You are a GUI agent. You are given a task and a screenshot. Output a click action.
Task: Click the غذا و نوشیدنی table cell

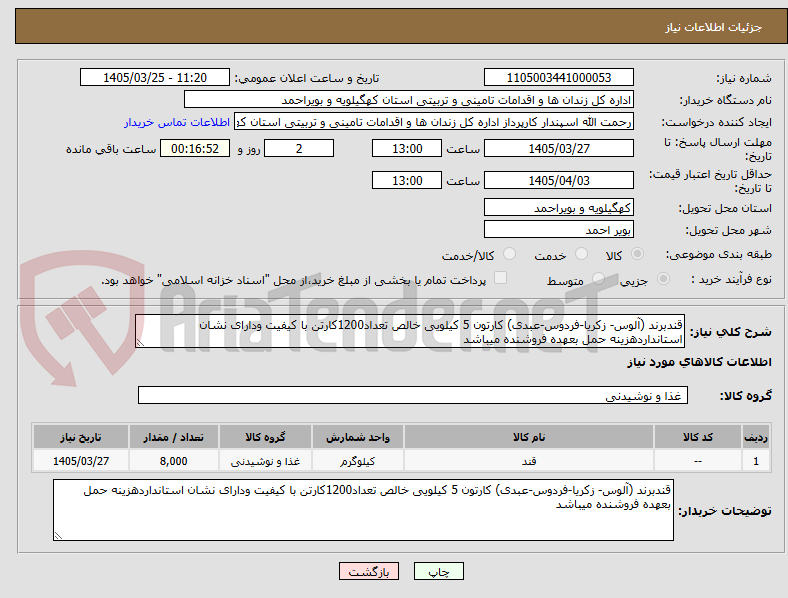click(265, 461)
